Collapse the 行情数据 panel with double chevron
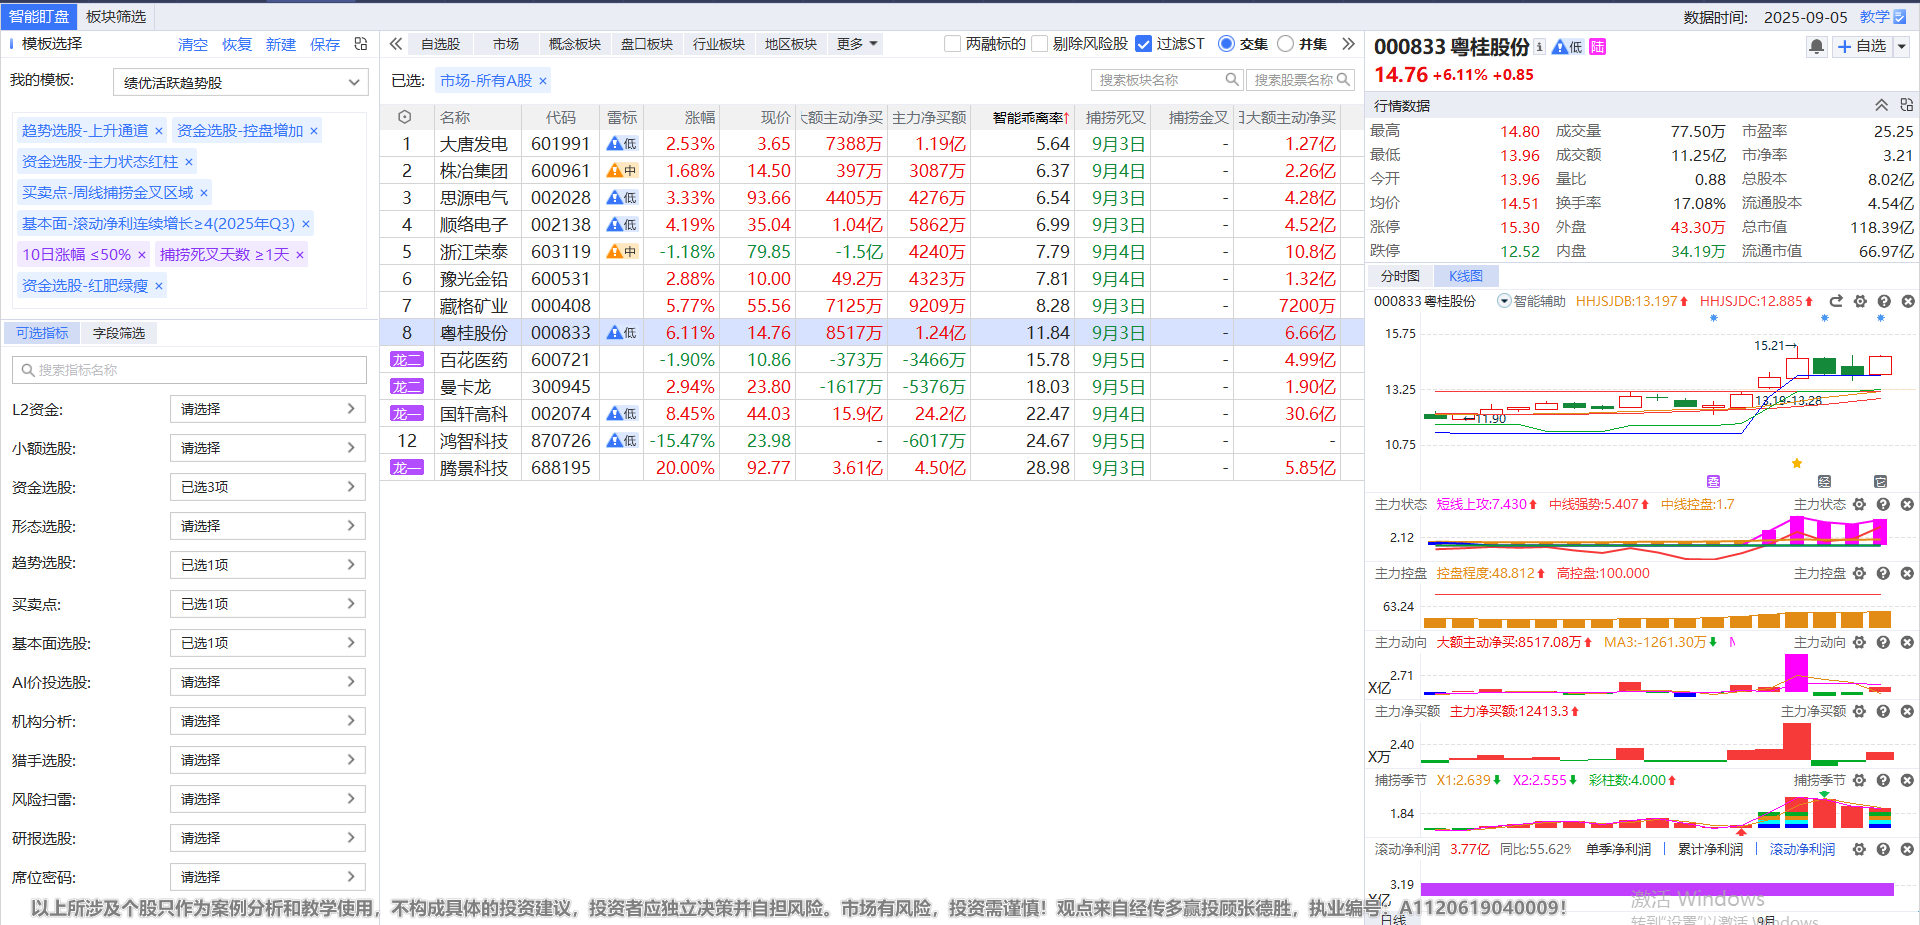The image size is (1920, 925). (x=1881, y=105)
